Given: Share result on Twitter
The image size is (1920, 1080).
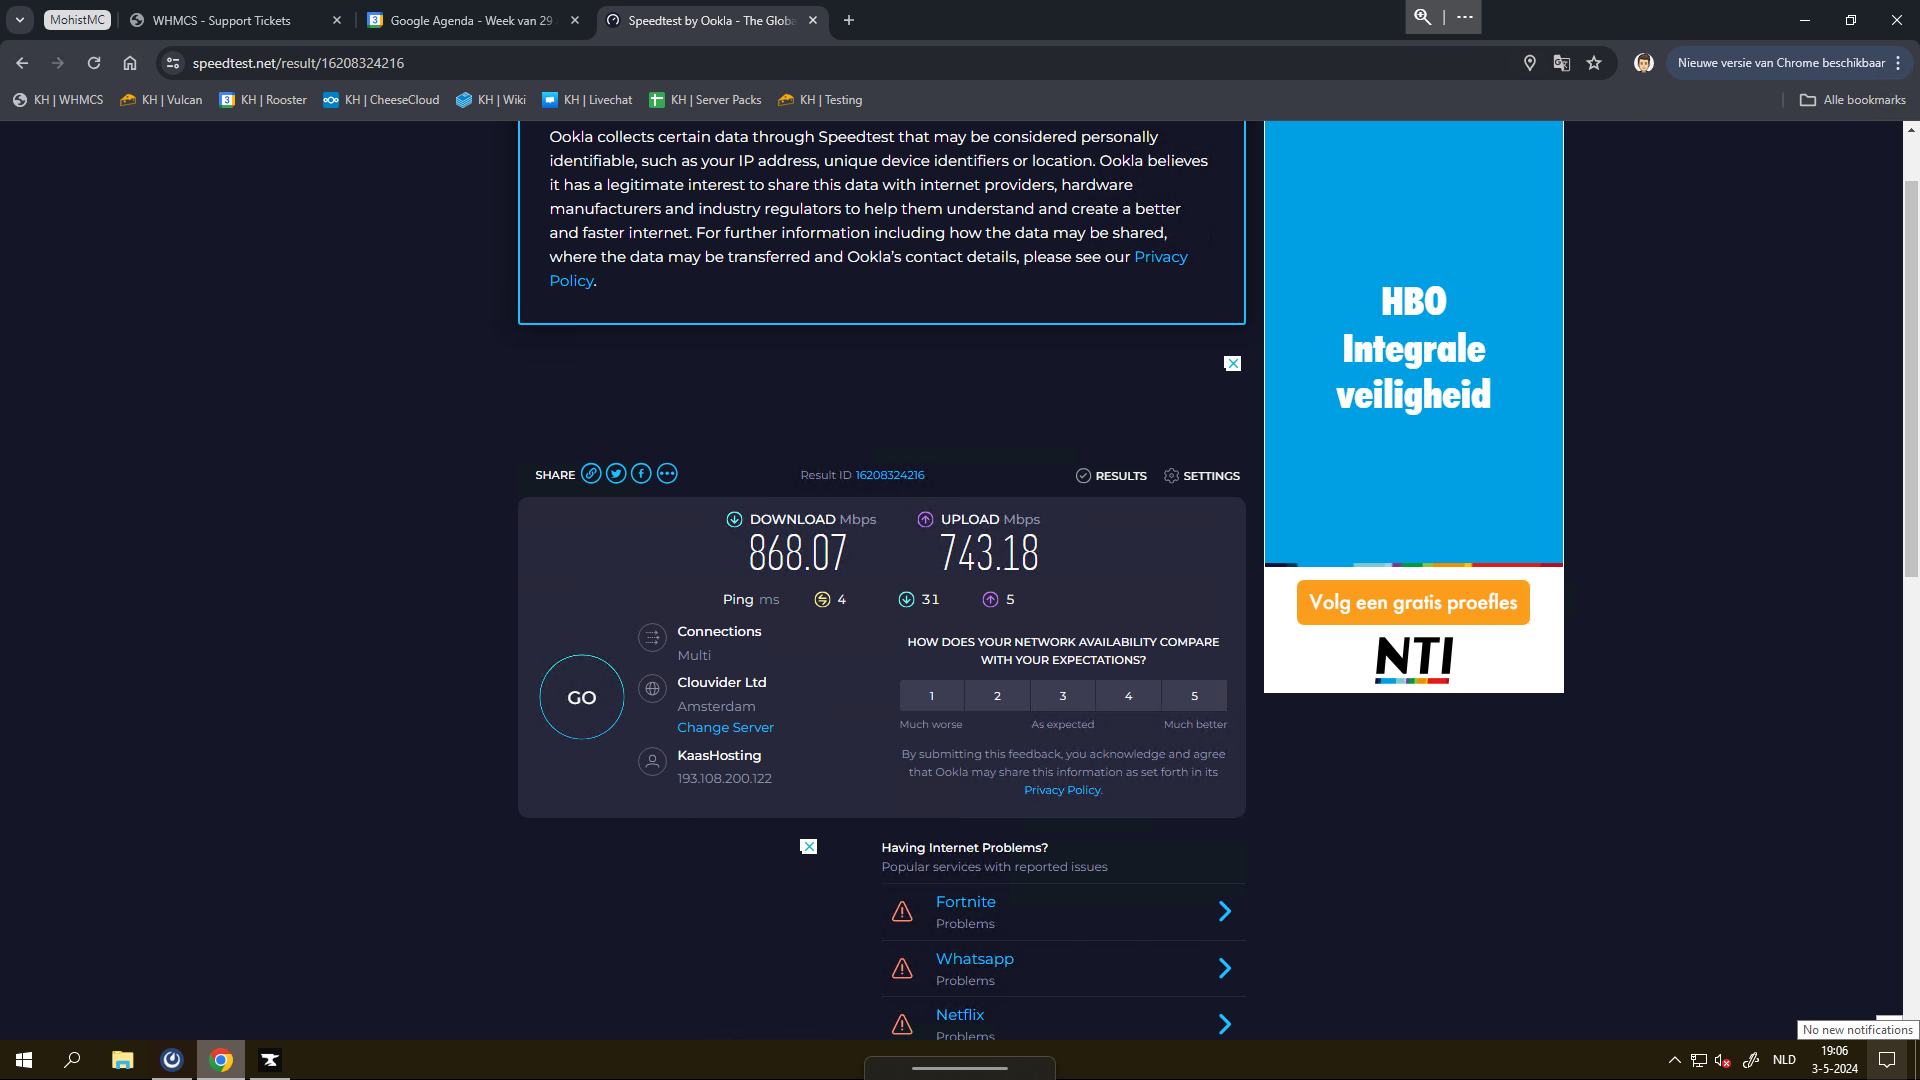Looking at the screenshot, I should (616, 474).
